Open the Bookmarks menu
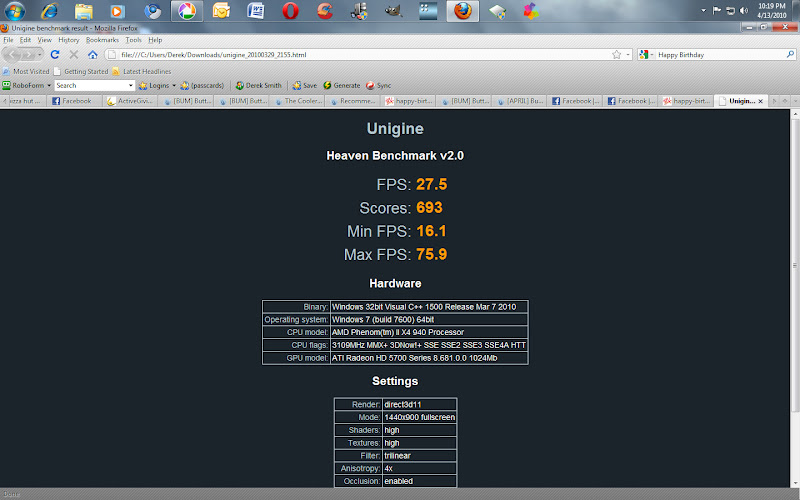Viewport: 800px width, 500px height. (102, 40)
